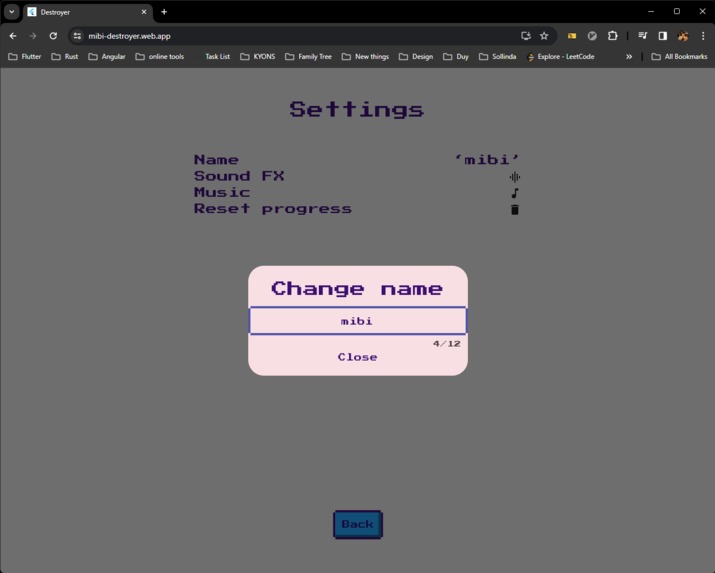This screenshot has width=715, height=573.
Task: Close the Destroyer tab
Action: (144, 12)
